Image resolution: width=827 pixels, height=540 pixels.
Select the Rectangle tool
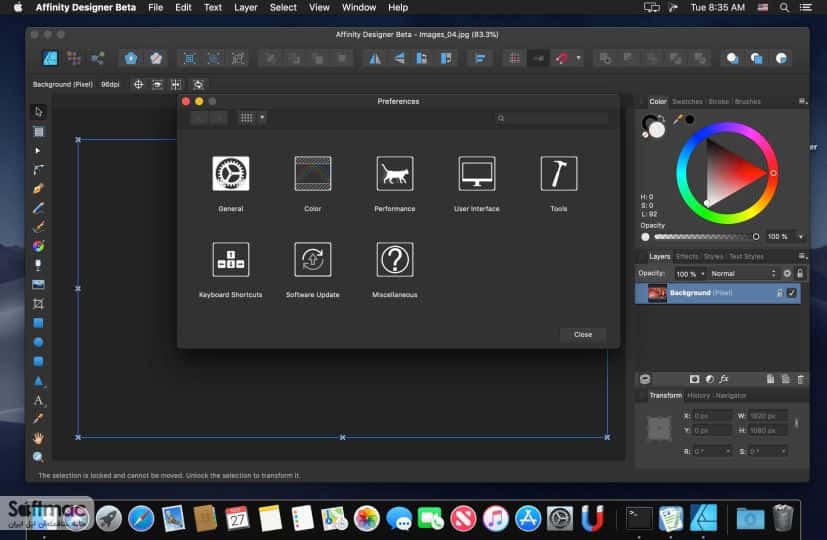click(39, 323)
